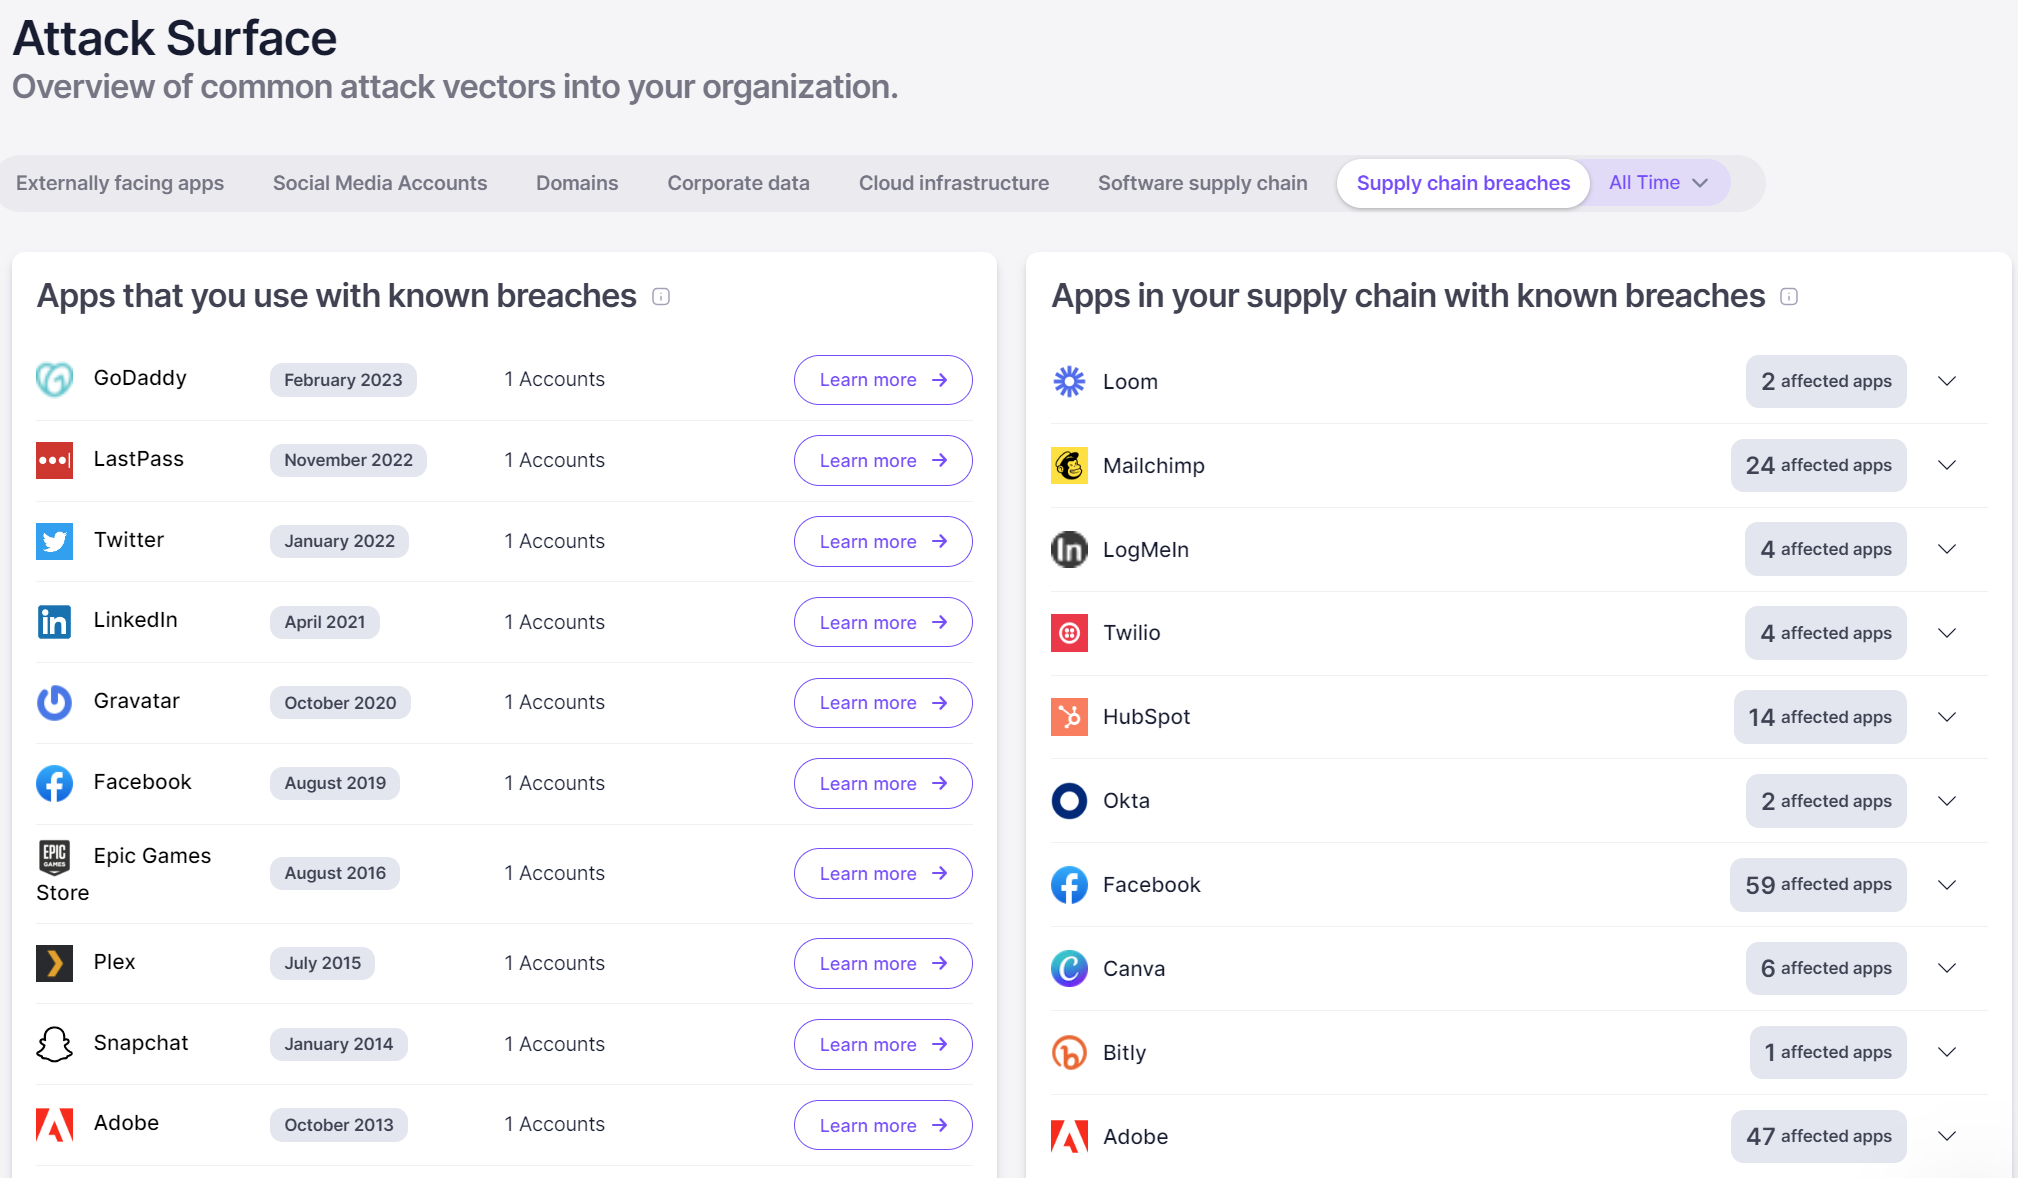The height and width of the screenshot is (1178, 2018).
Task: Click the October 2020 date badge
Action: [x=340, y=703]
